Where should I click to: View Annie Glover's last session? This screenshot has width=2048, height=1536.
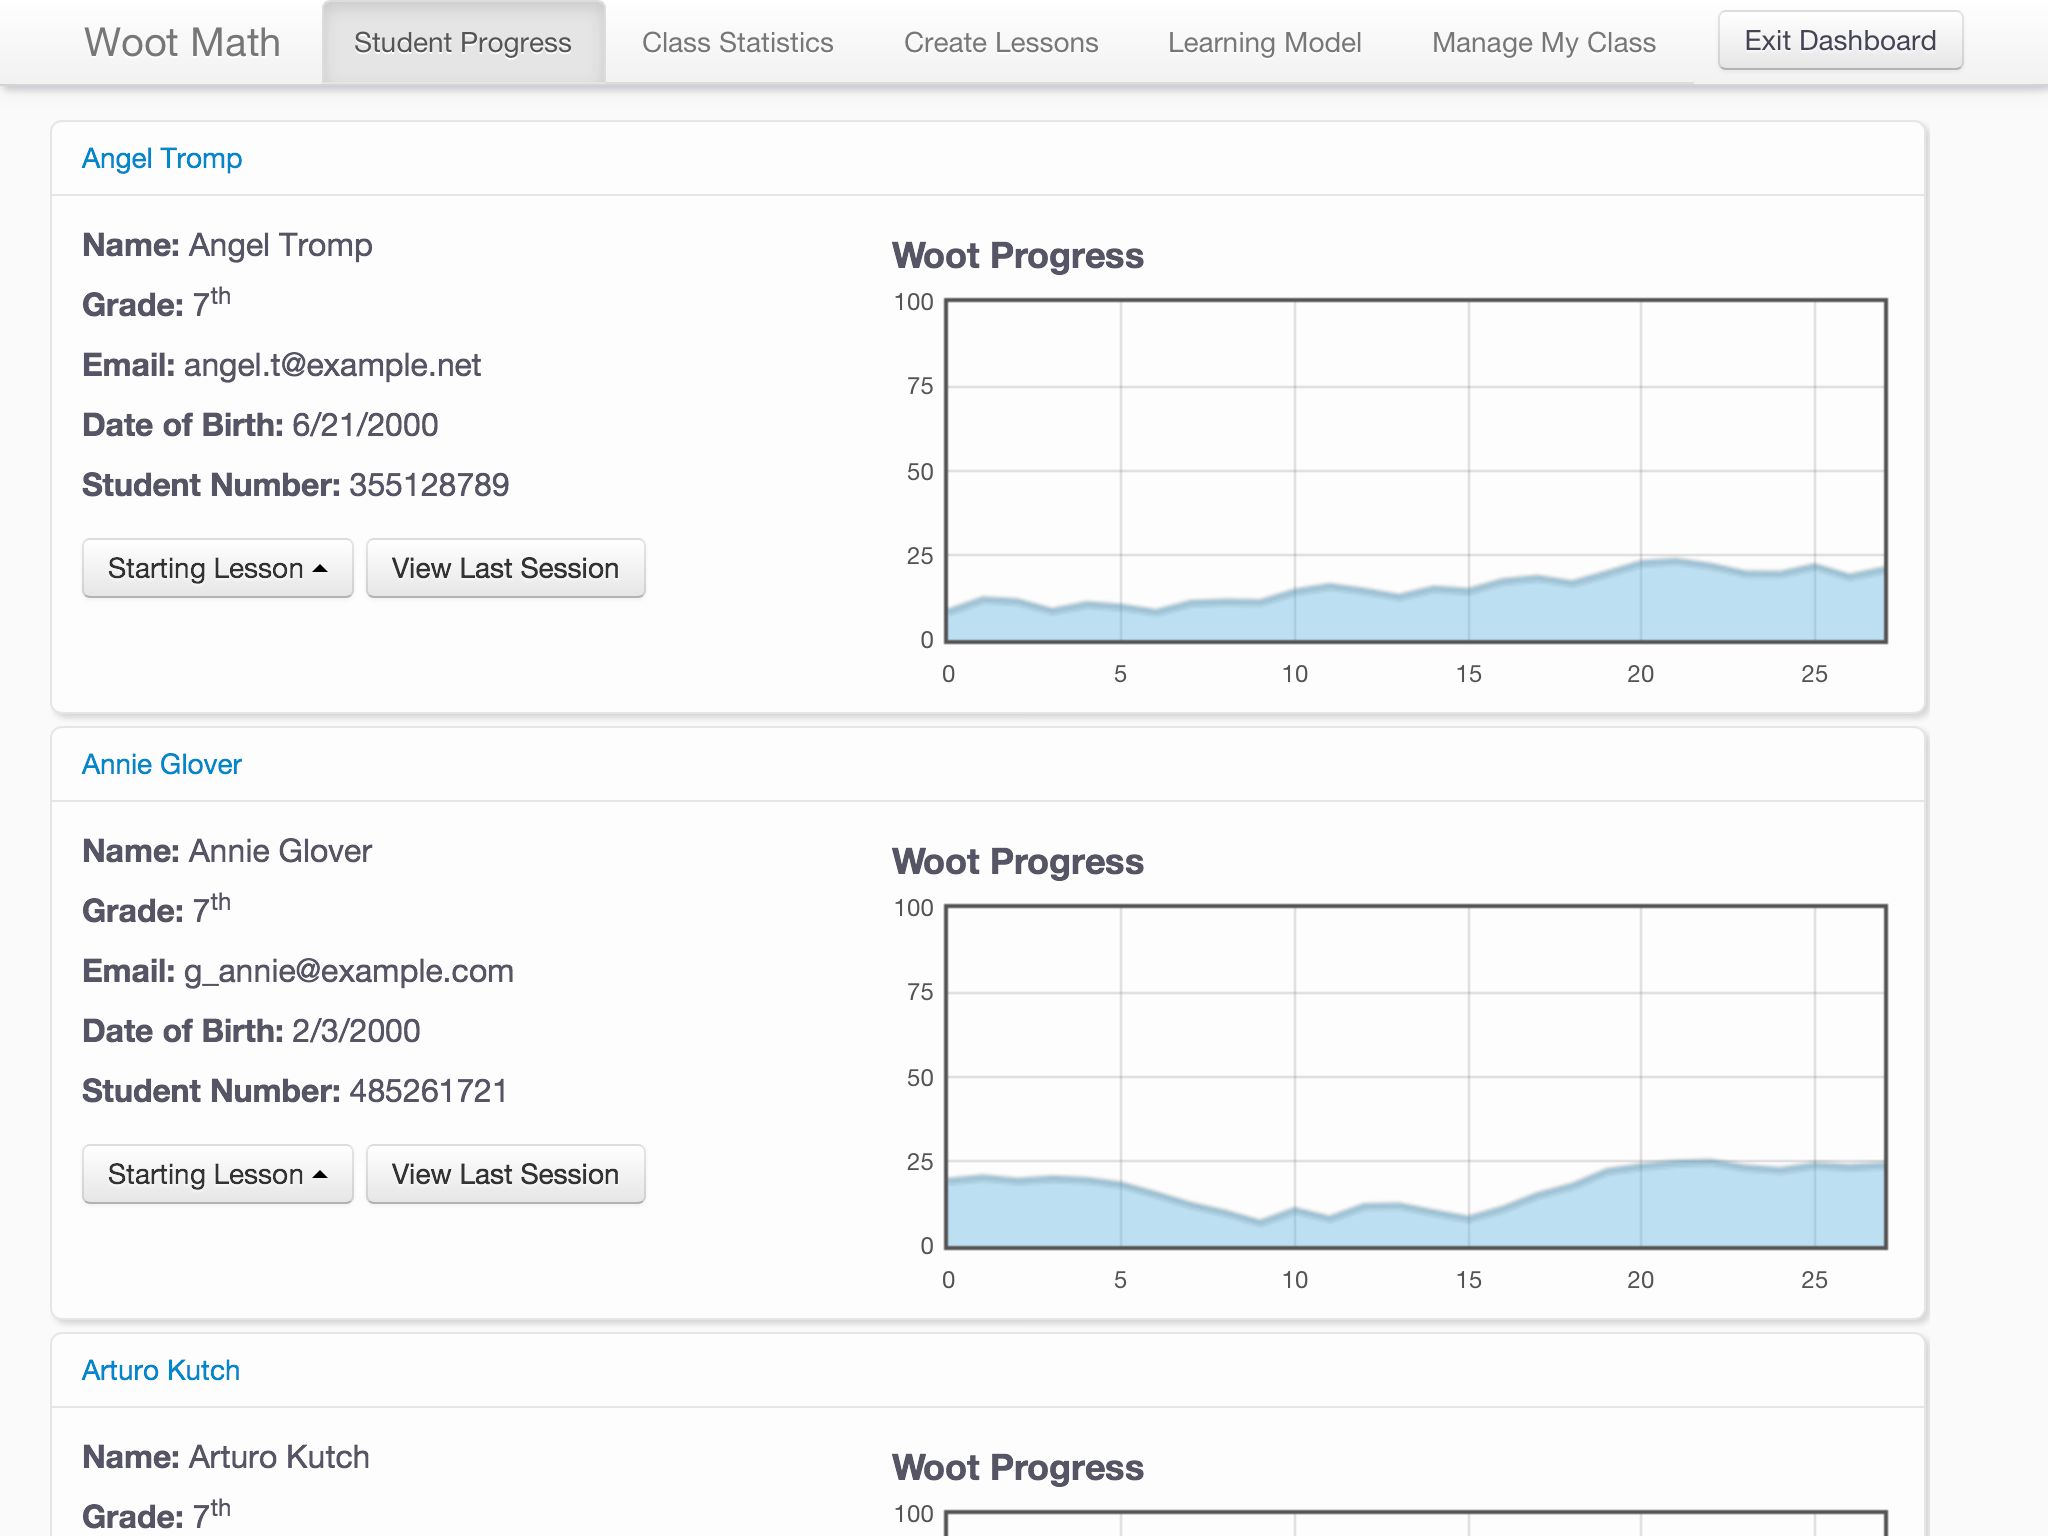[x=505, y=1174]
